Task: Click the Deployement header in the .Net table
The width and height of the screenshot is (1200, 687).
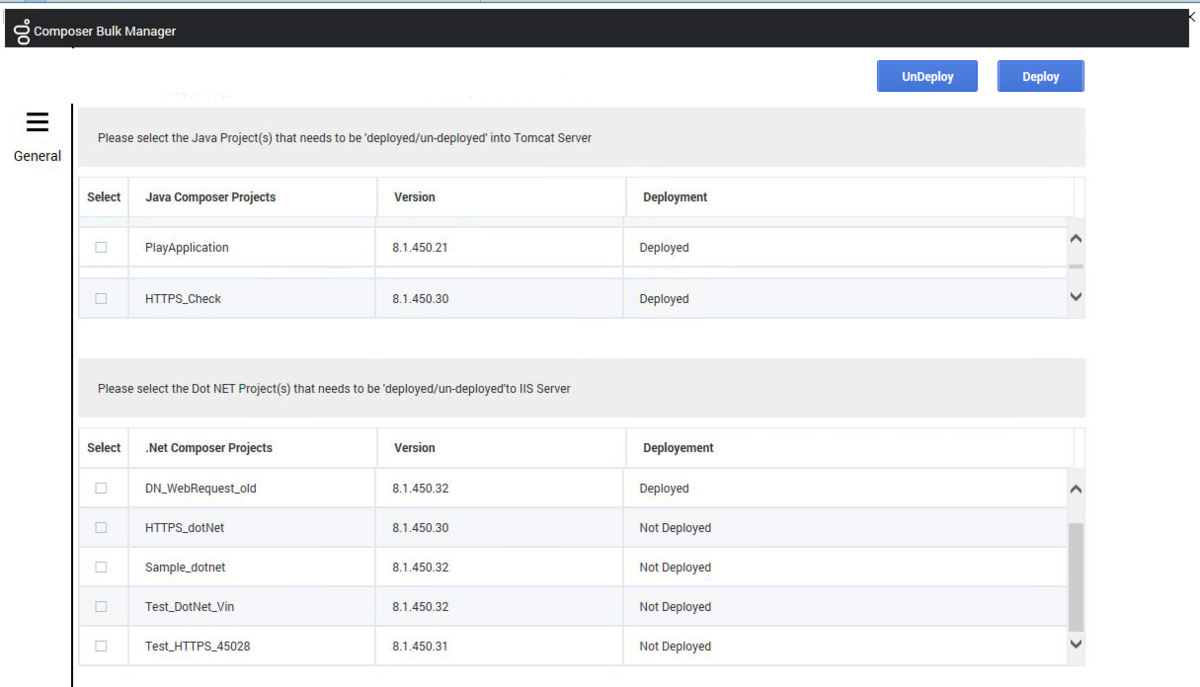Action: point(678,448)
